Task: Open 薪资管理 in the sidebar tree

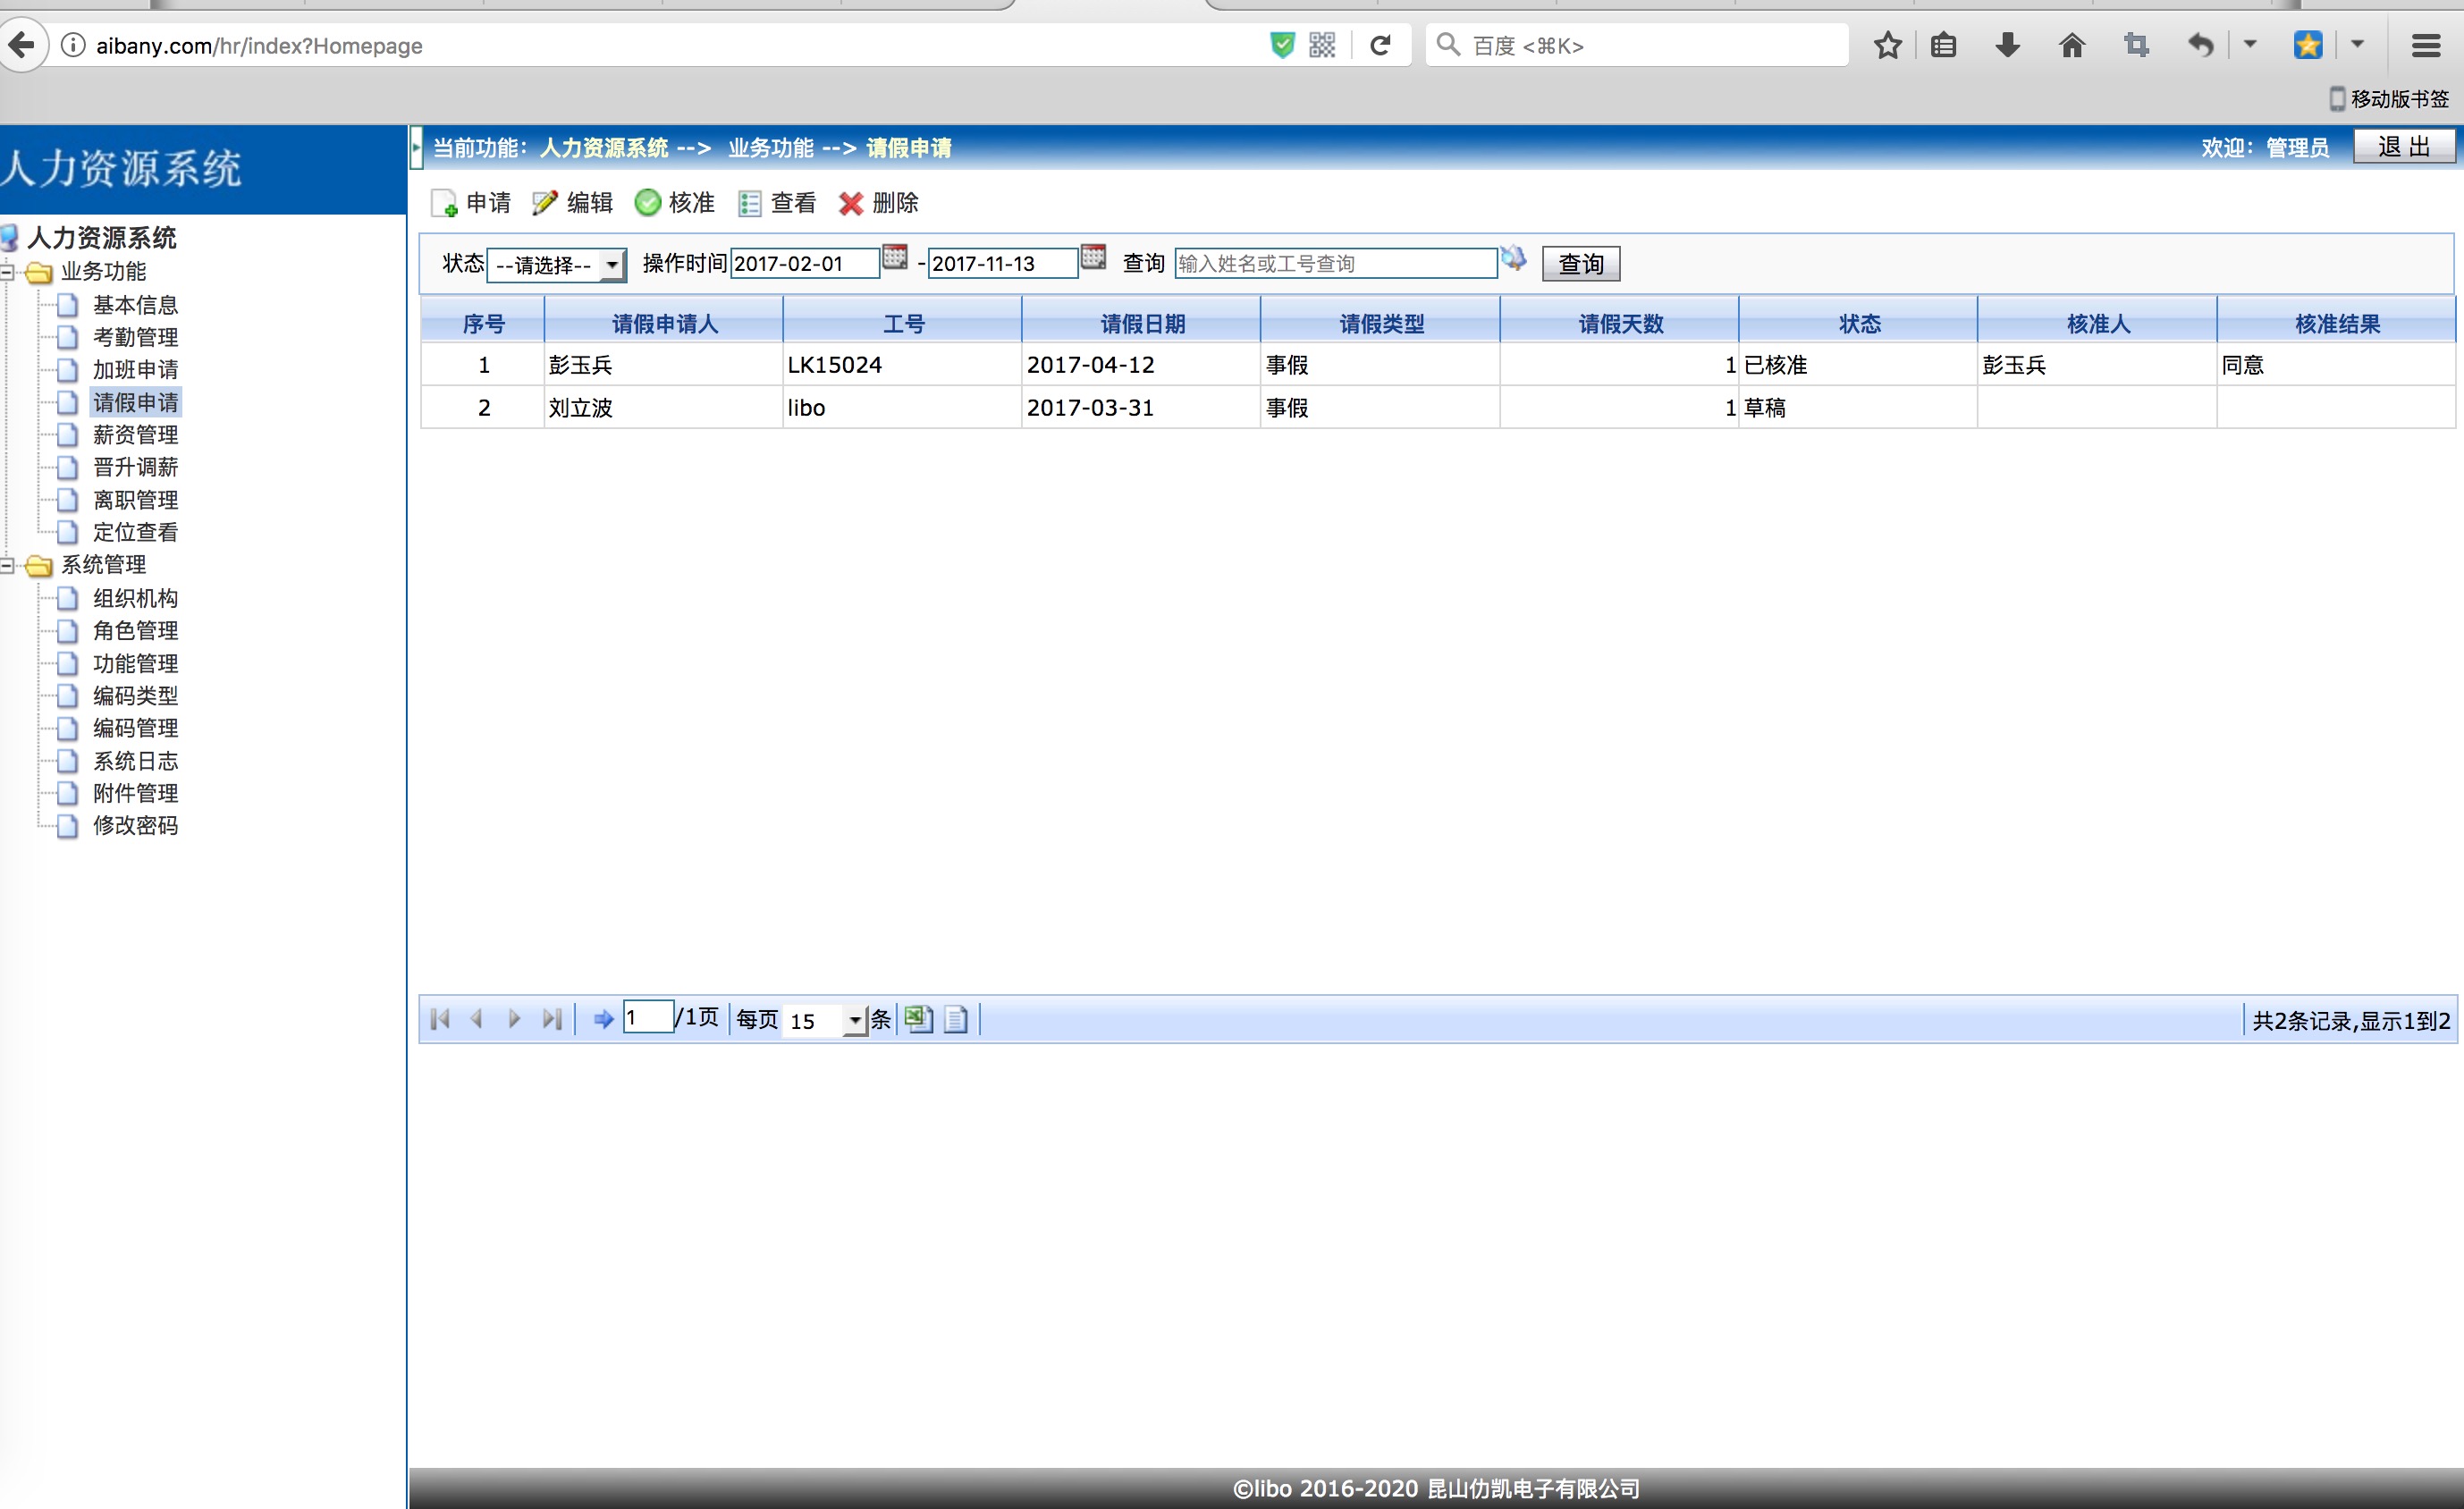Action: [x=135, y=435]
